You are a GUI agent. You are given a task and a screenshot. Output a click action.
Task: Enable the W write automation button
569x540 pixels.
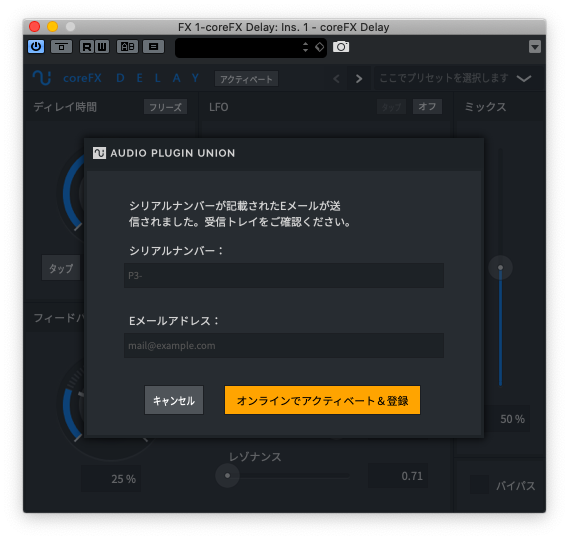(102, 46)
